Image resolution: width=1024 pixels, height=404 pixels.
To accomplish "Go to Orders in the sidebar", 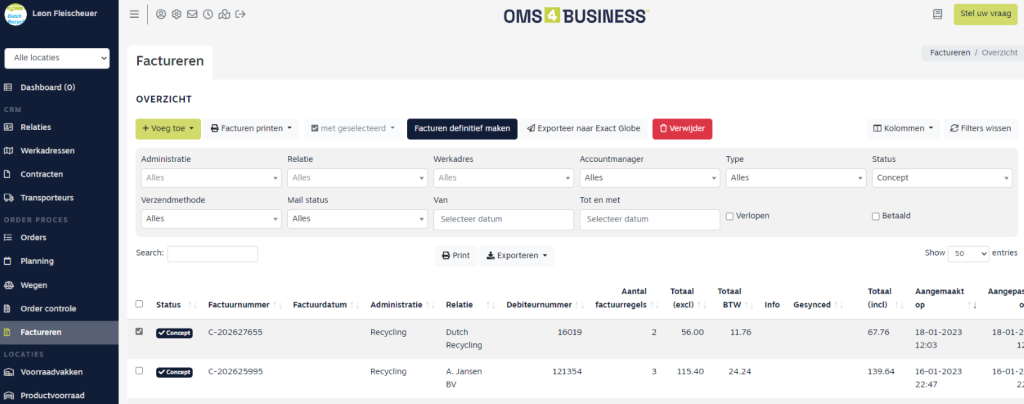I will point(34,237).
